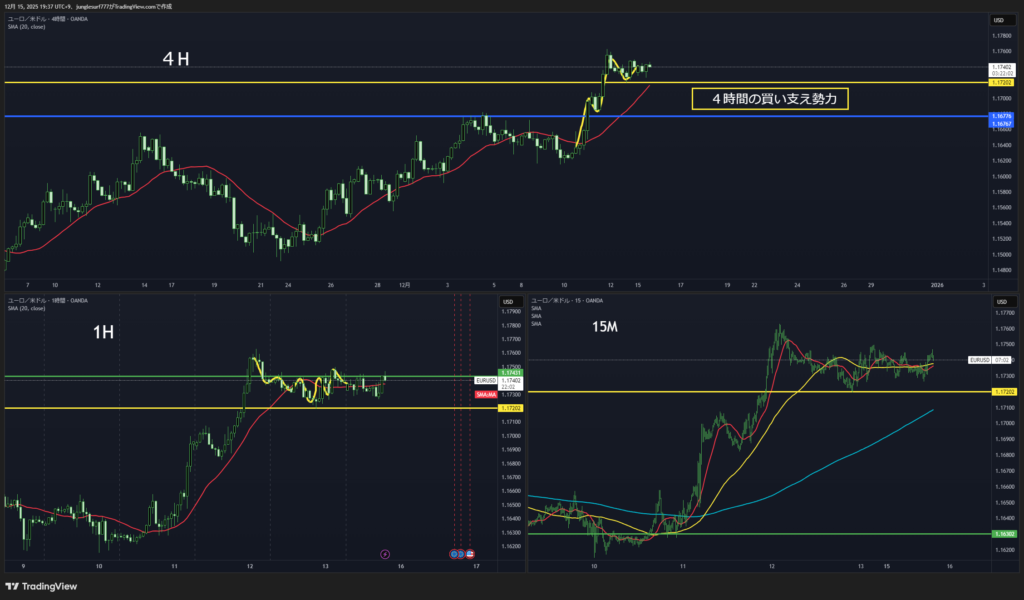Click the rightmost flag event icon on the 1H time axis
This screenshot has height=600, width=1024.
[x=471, y=553]
